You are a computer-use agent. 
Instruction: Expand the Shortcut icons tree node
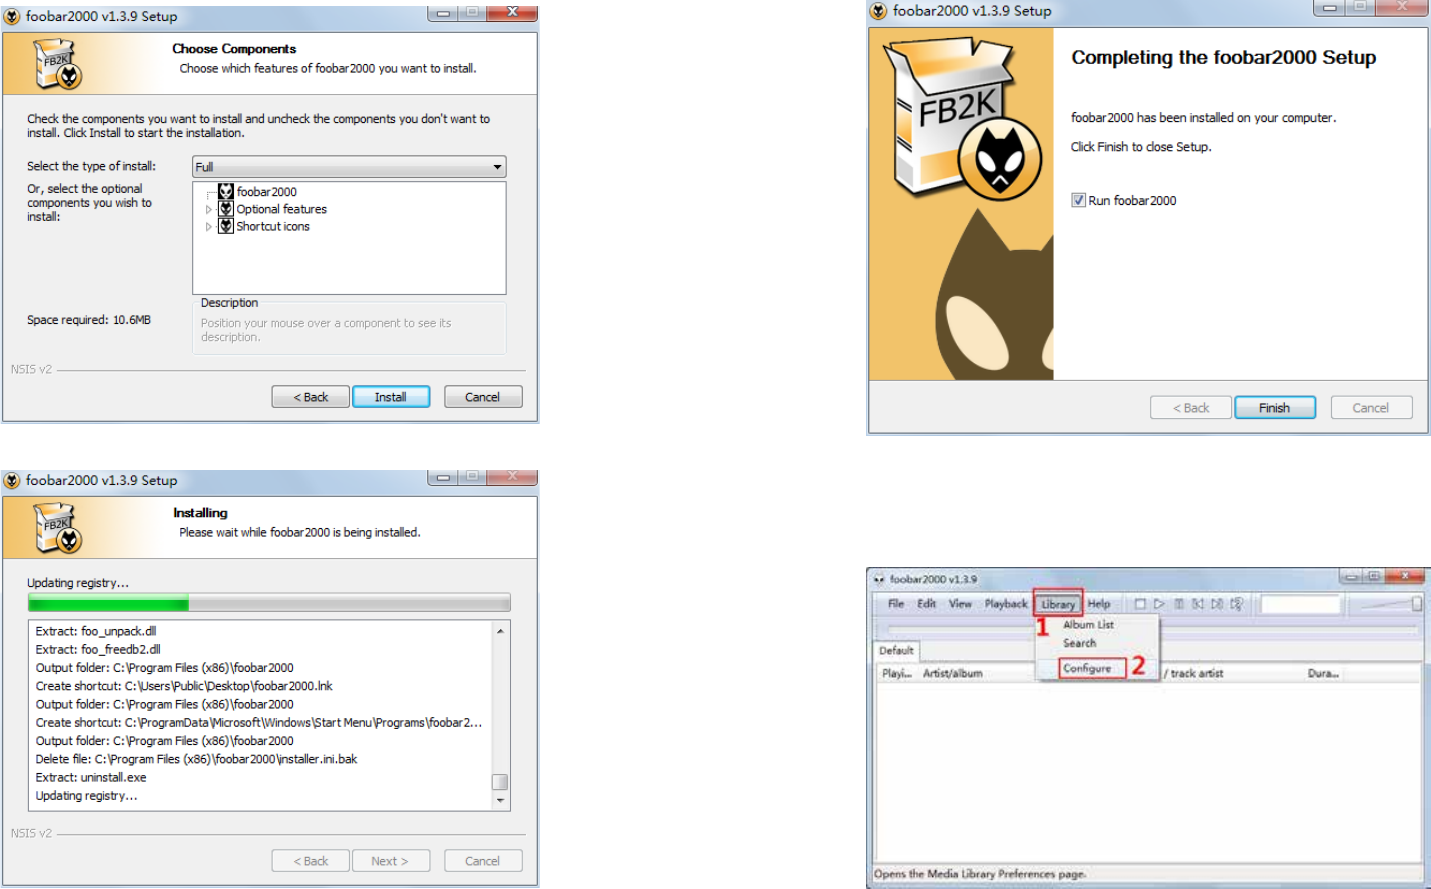coord(209,227)
